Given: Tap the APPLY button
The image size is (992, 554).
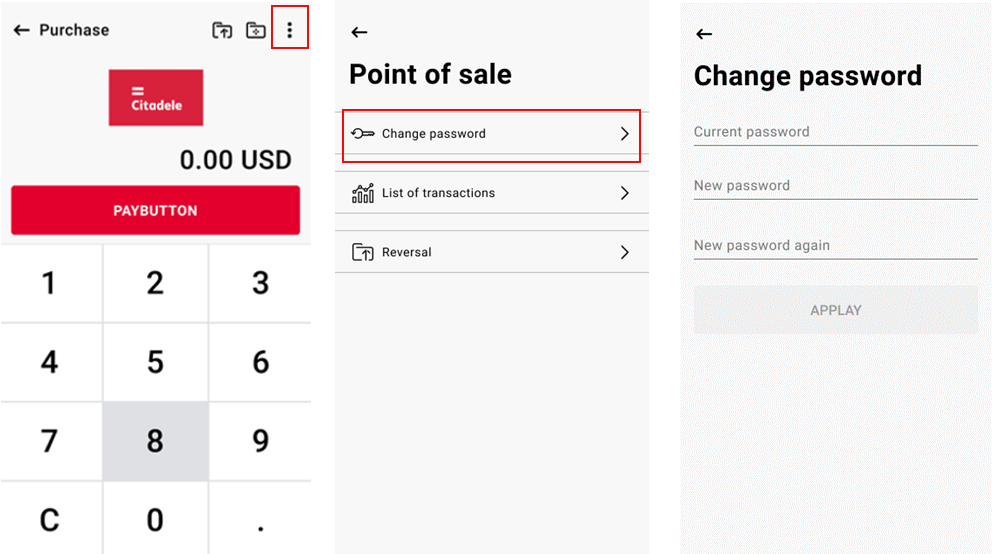Looking at the screenshot, I should [836, 310].
